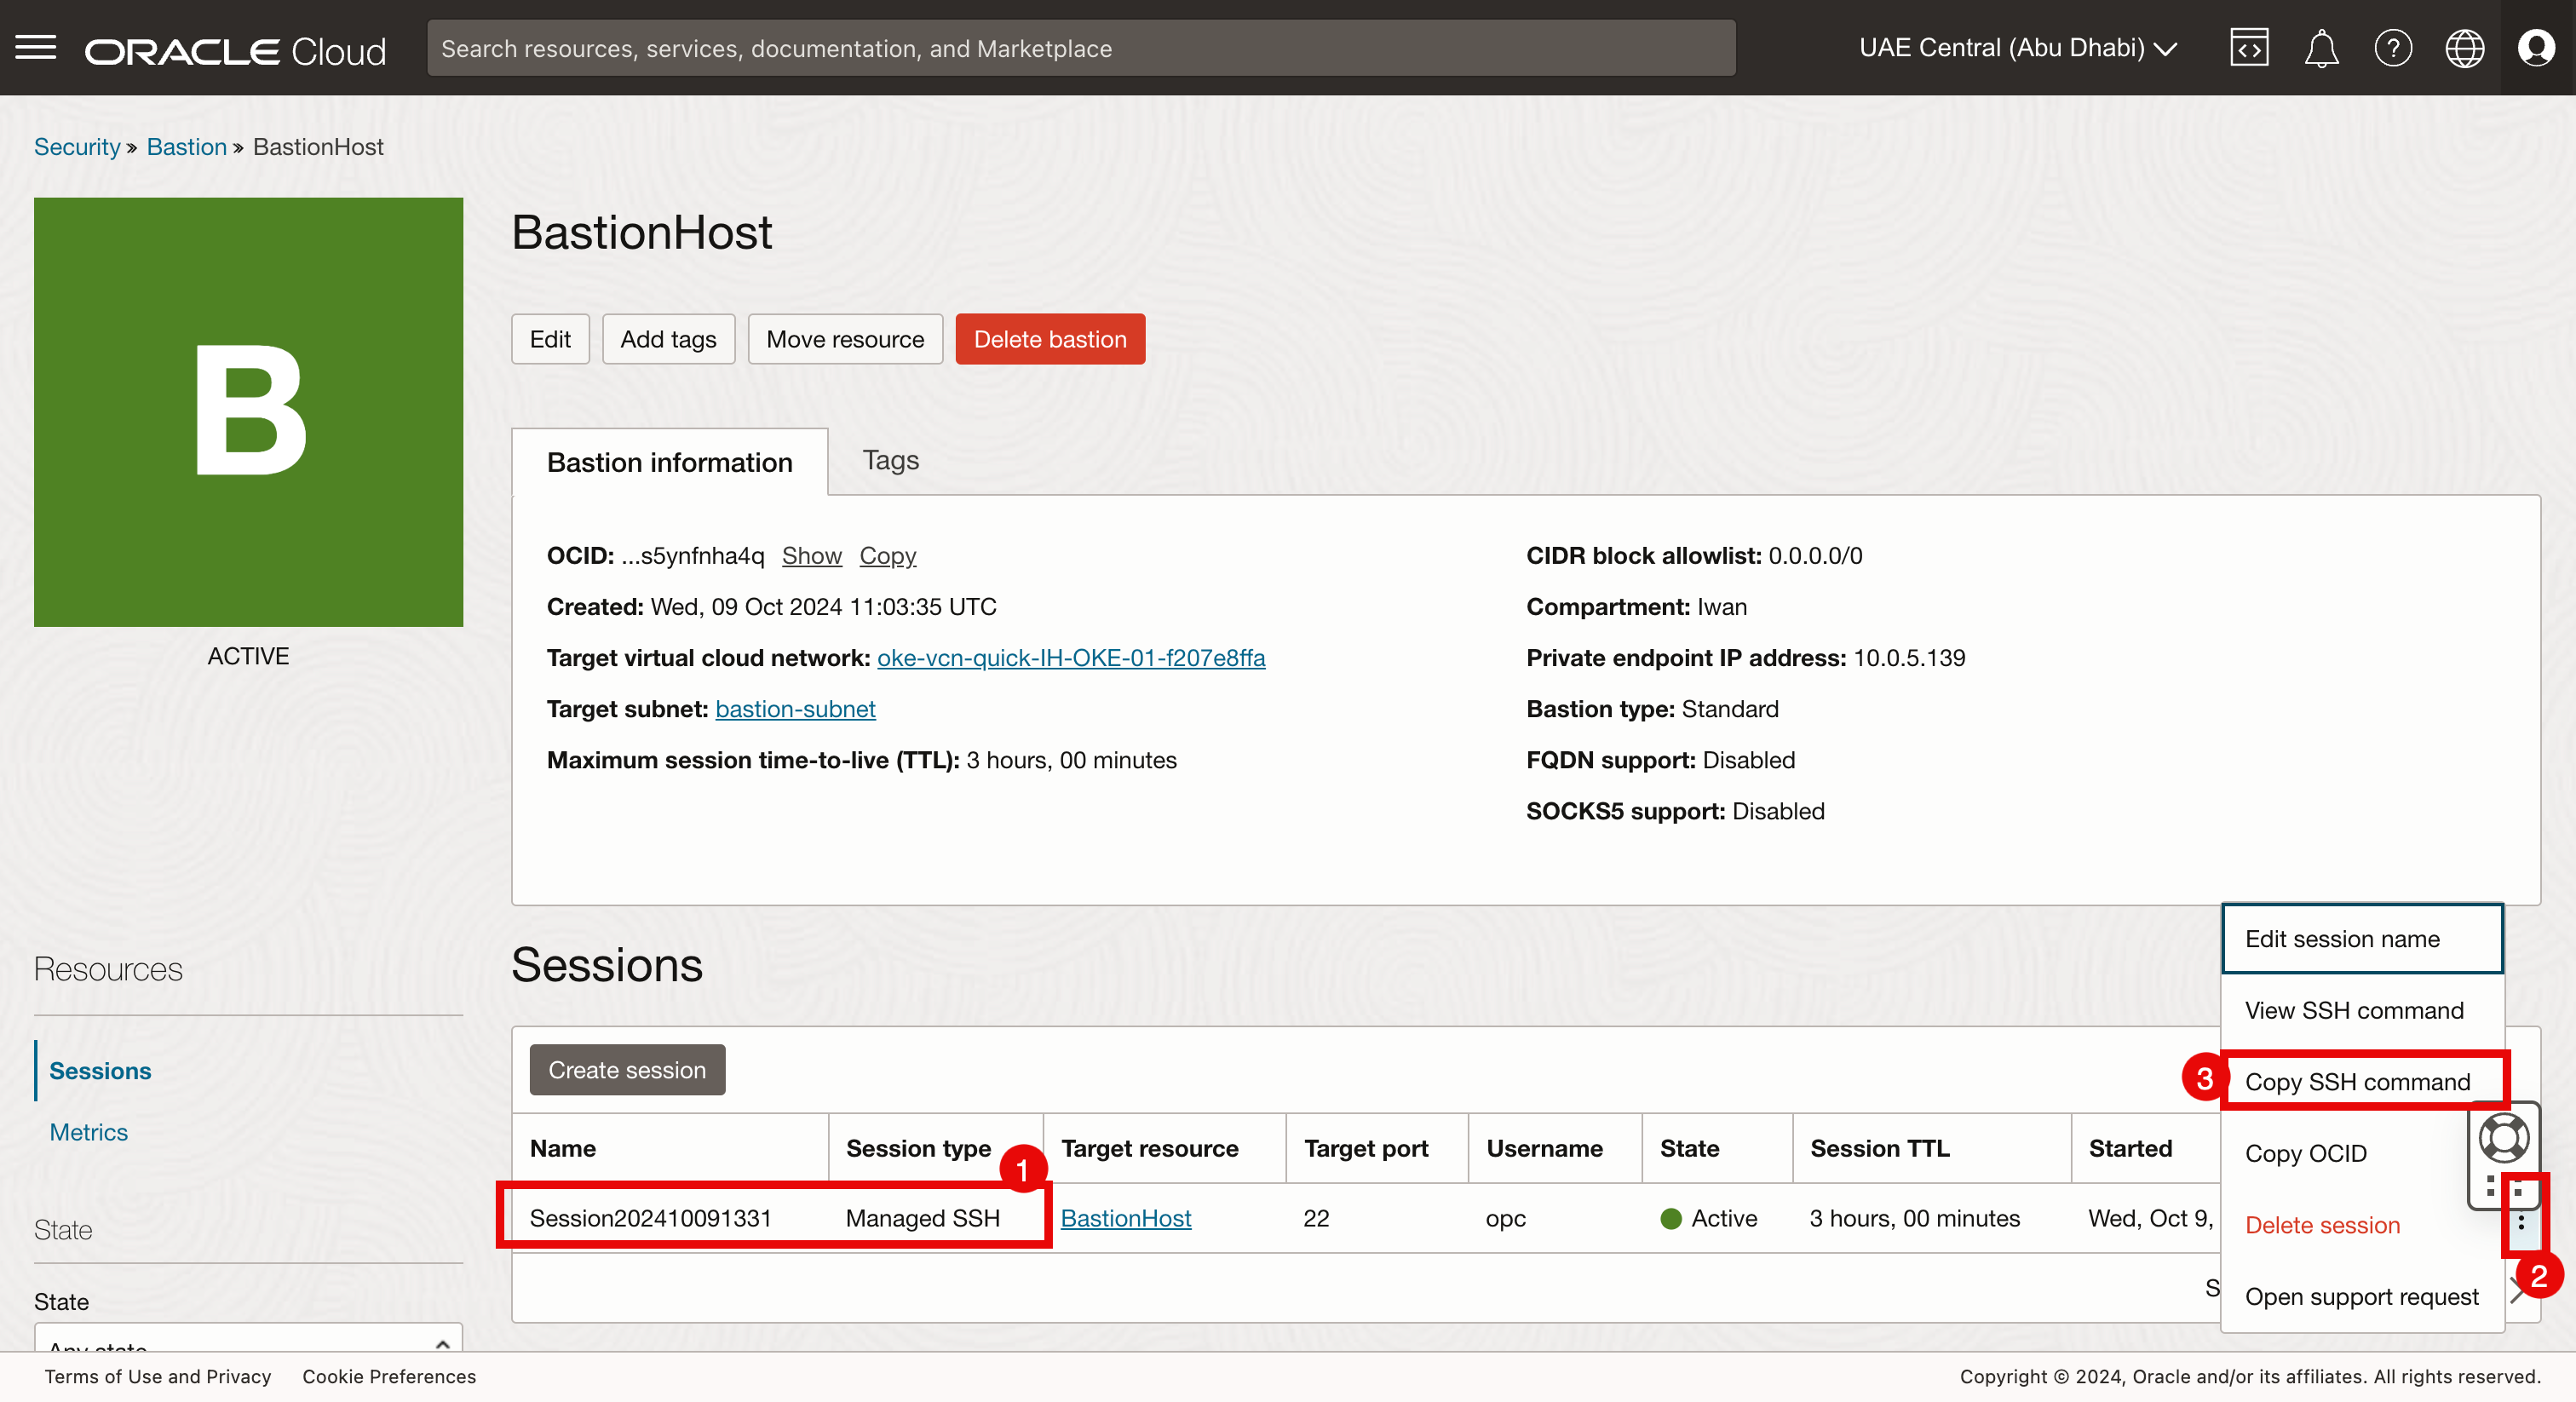Click the support lifebuoy help widget

pyautogui.click(x=2503, y=1138)
